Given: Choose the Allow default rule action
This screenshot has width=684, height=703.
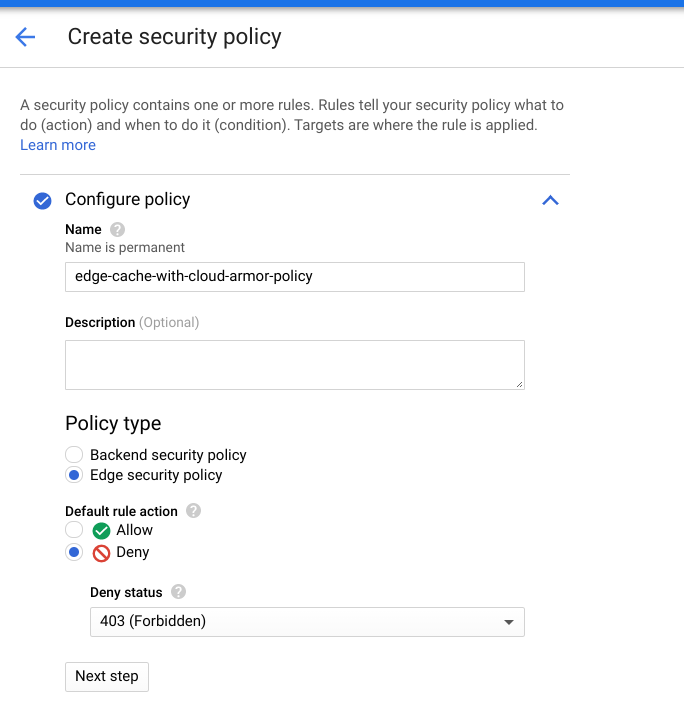Looking at the screenshot, I should (74, 530).
